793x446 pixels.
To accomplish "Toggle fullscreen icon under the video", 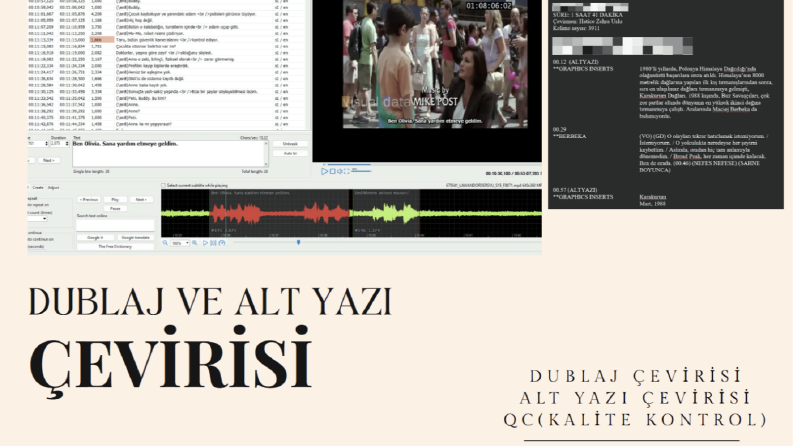I will [x=347, y=171].
